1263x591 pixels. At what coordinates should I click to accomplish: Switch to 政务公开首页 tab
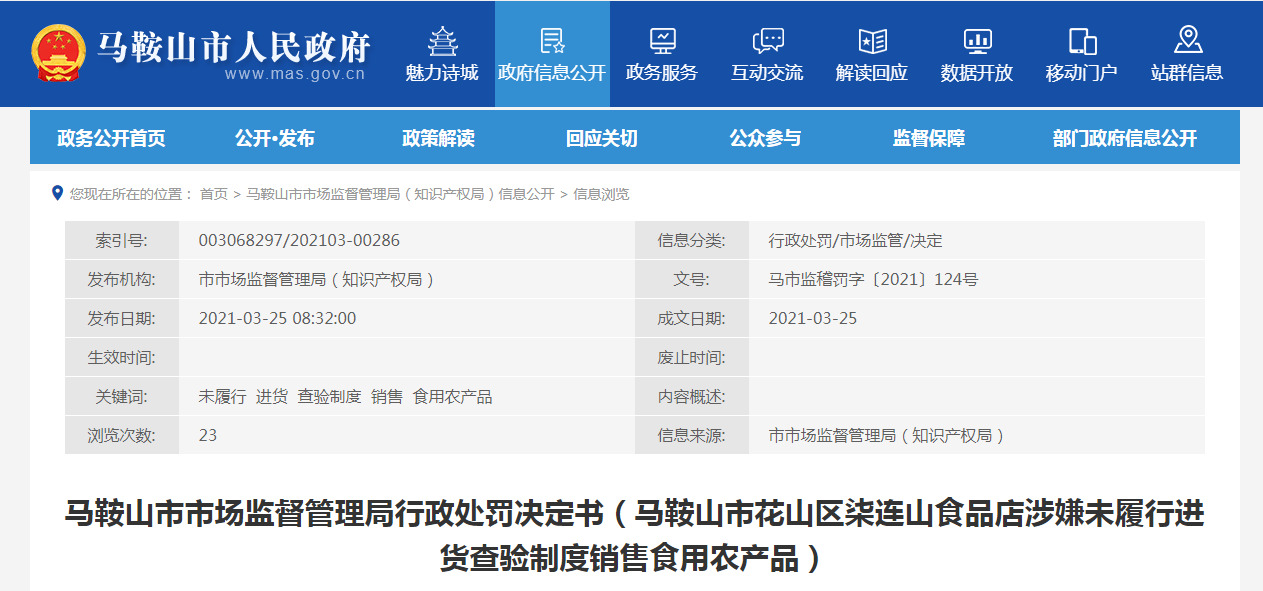[x=111, y=139]
